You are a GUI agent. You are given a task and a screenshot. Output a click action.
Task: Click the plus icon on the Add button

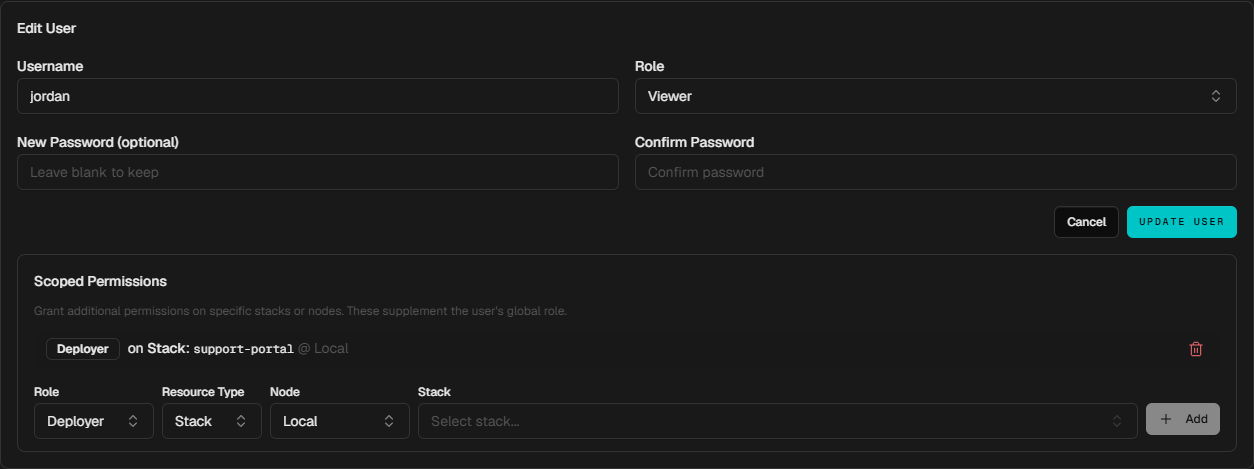(1166, 419)
